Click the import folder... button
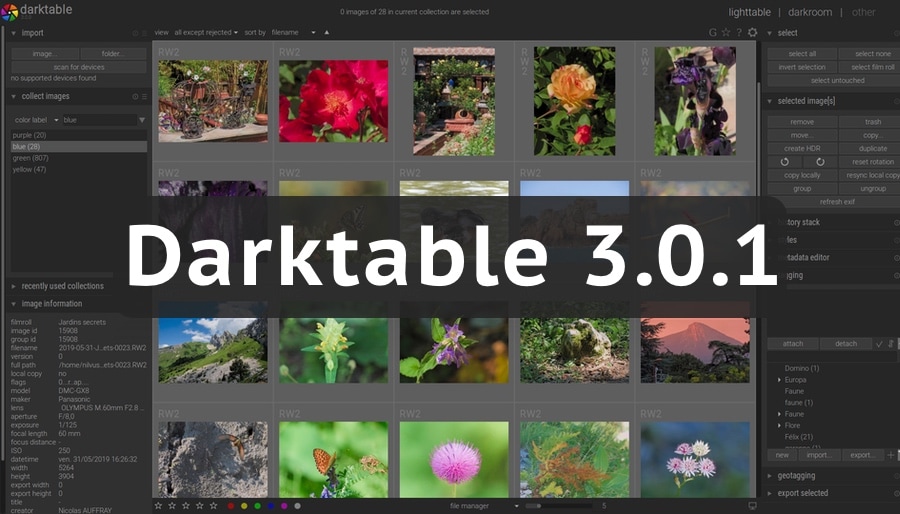Viewport: 900px width, 514px height. [113, 54]
